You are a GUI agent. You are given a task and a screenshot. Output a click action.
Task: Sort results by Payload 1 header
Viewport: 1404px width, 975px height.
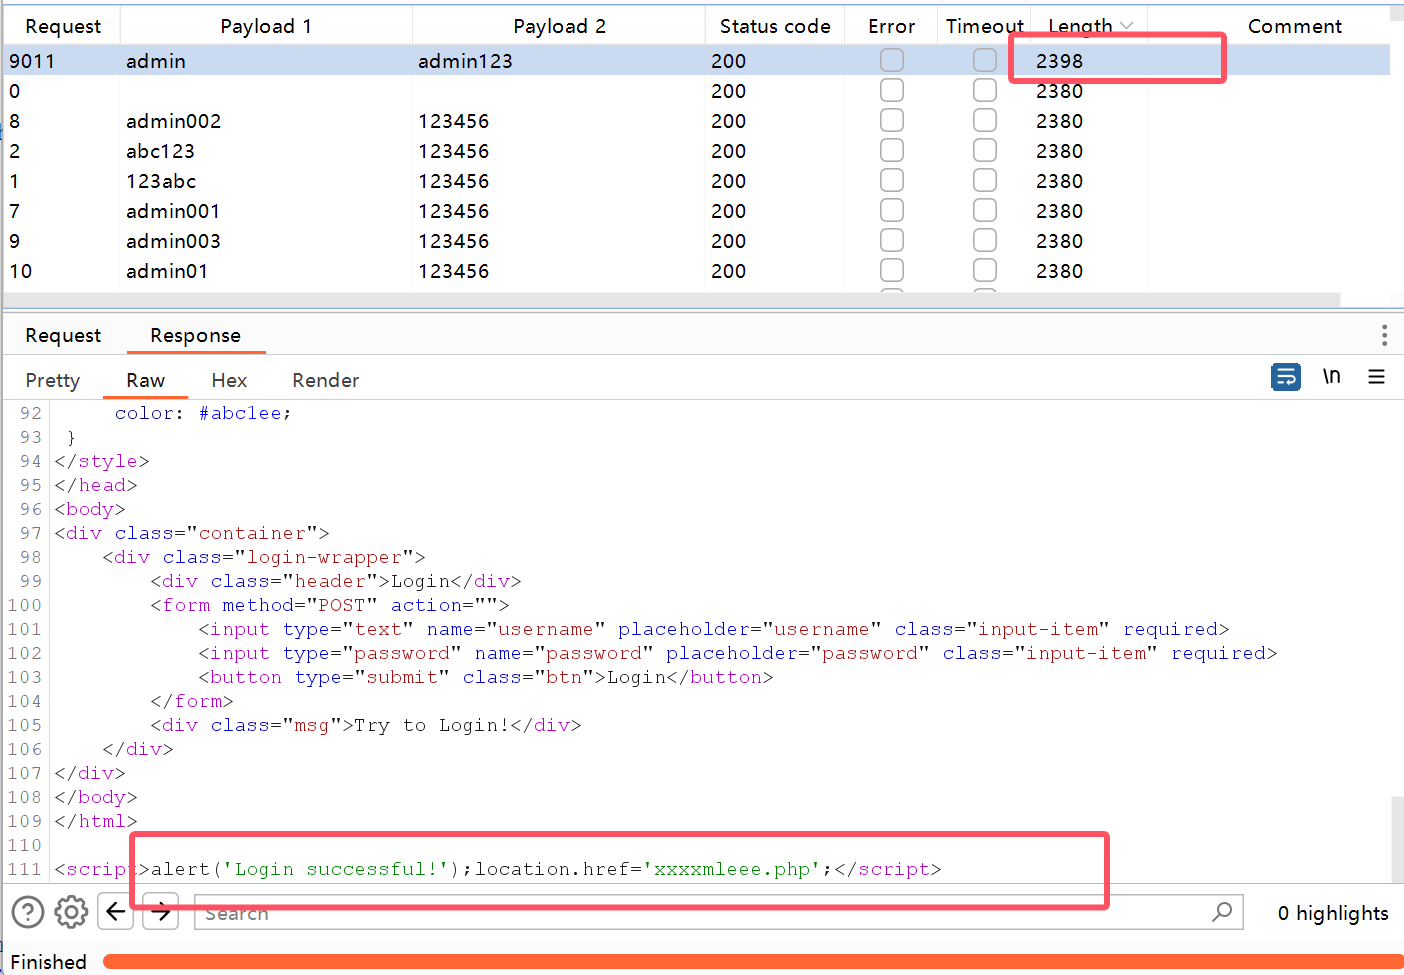[265, 26]
